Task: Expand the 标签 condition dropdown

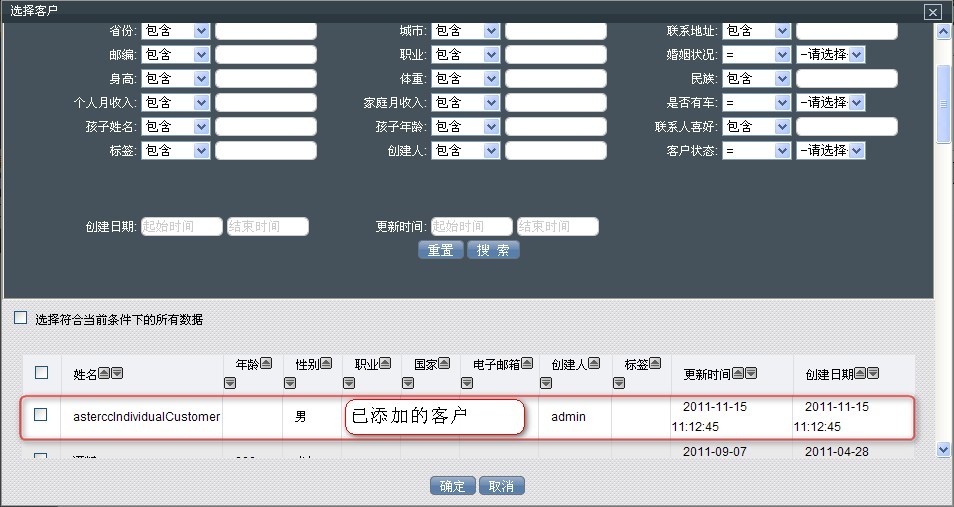Action: point(201,151)
